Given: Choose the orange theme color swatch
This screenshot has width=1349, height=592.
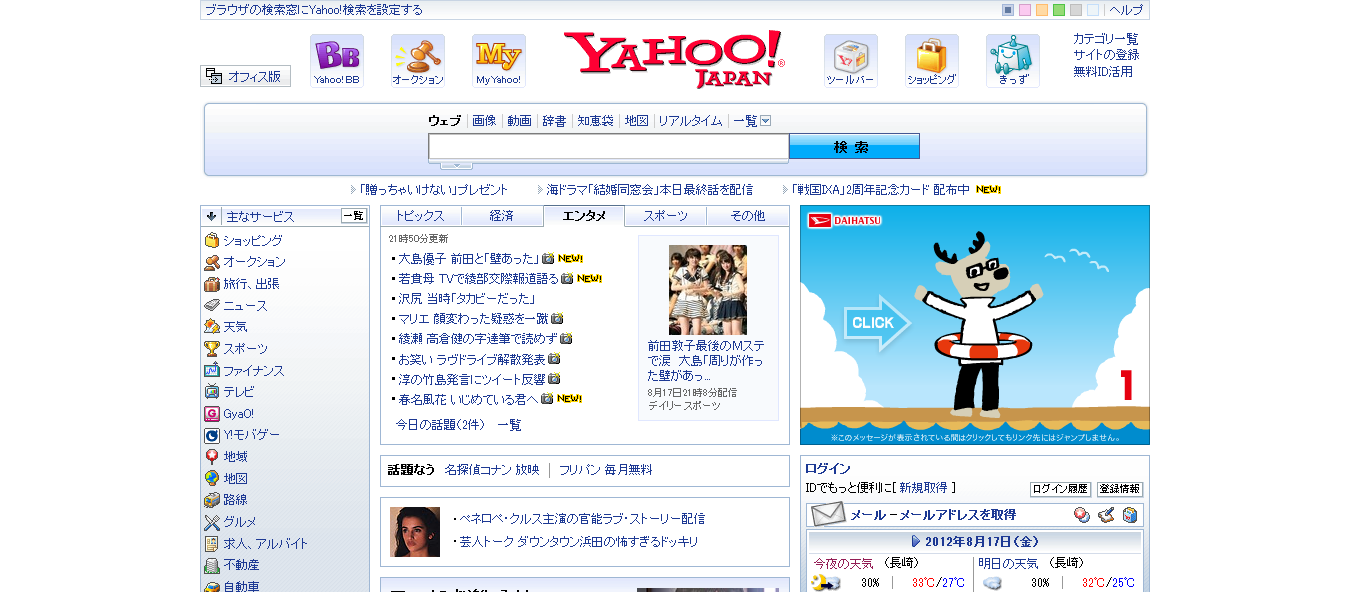Looking at the screenshot, I should pyautogui.click(x=1042, y=10).
